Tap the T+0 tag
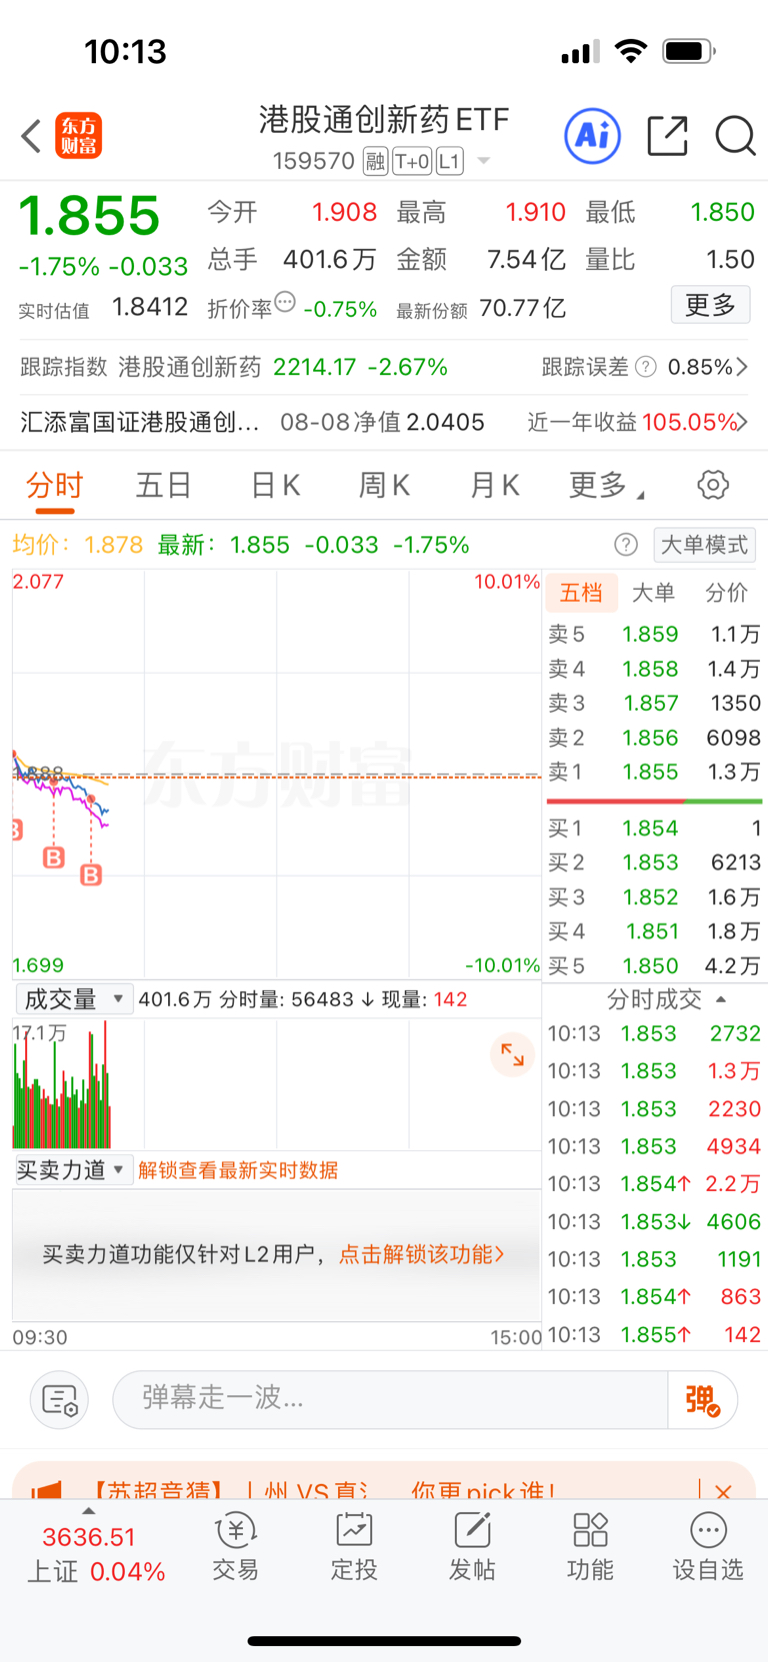The image size is (768, 1663). [x=412, y=161]
